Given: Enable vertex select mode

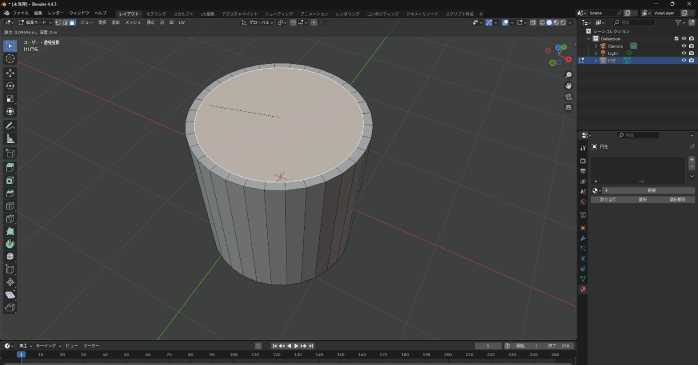Looking at the screenshot, I should click(x=58, y=22).
